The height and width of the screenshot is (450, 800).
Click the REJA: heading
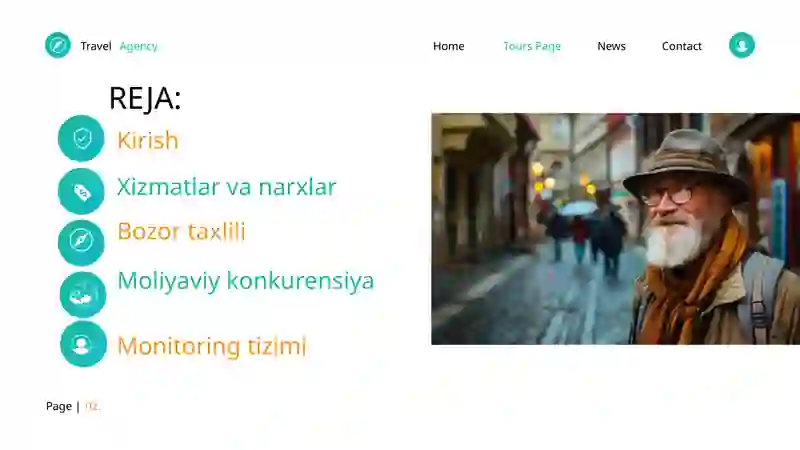145,98
